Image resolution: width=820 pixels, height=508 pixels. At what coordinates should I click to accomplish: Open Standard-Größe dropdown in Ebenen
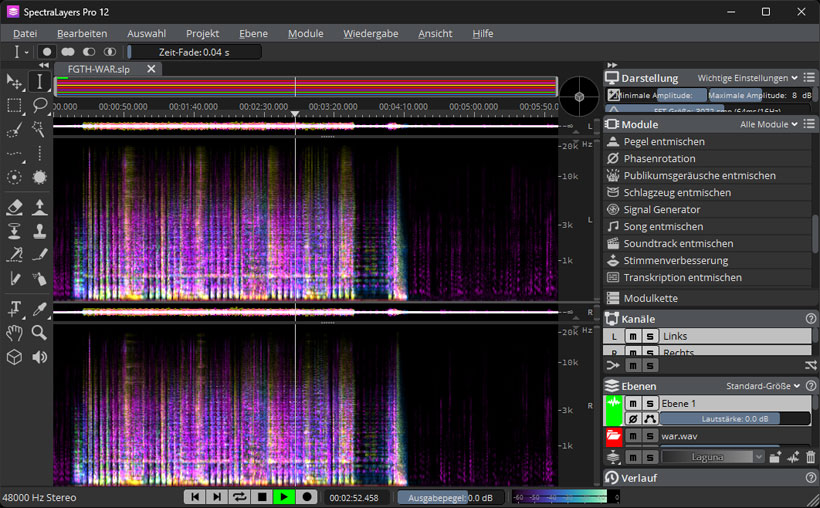(763, 386)
